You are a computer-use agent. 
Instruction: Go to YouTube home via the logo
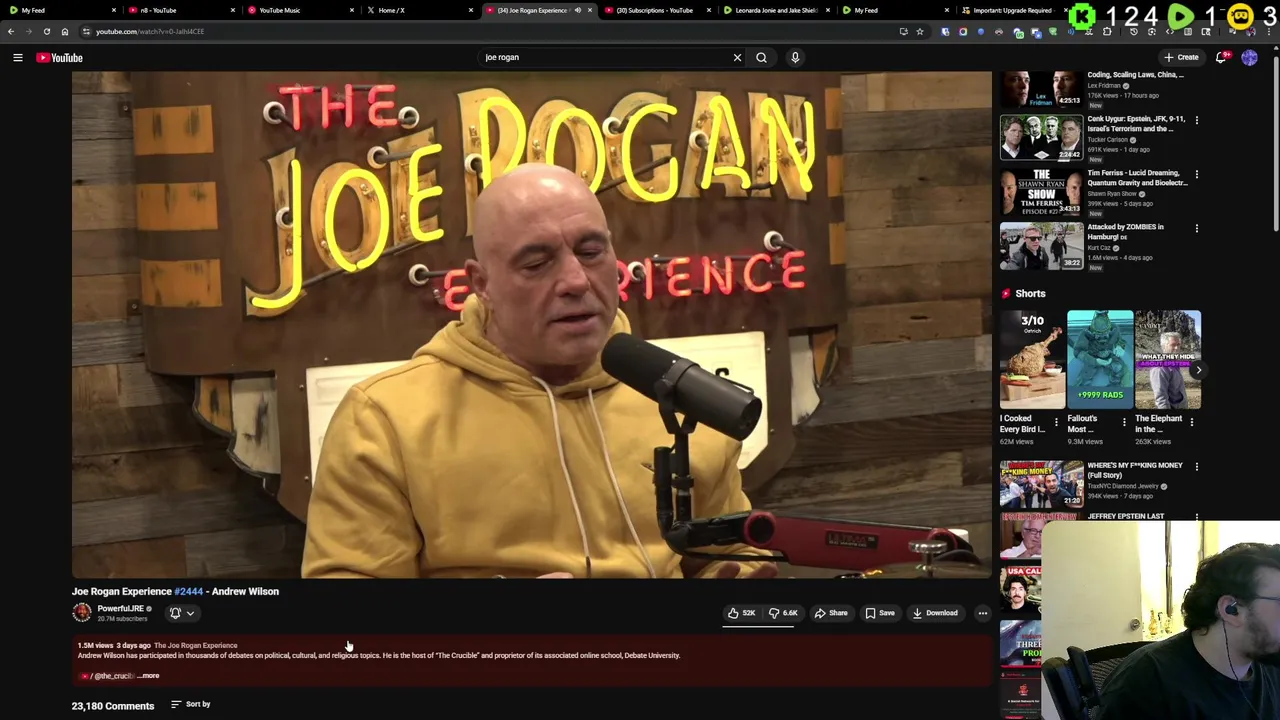click(60, 58)
